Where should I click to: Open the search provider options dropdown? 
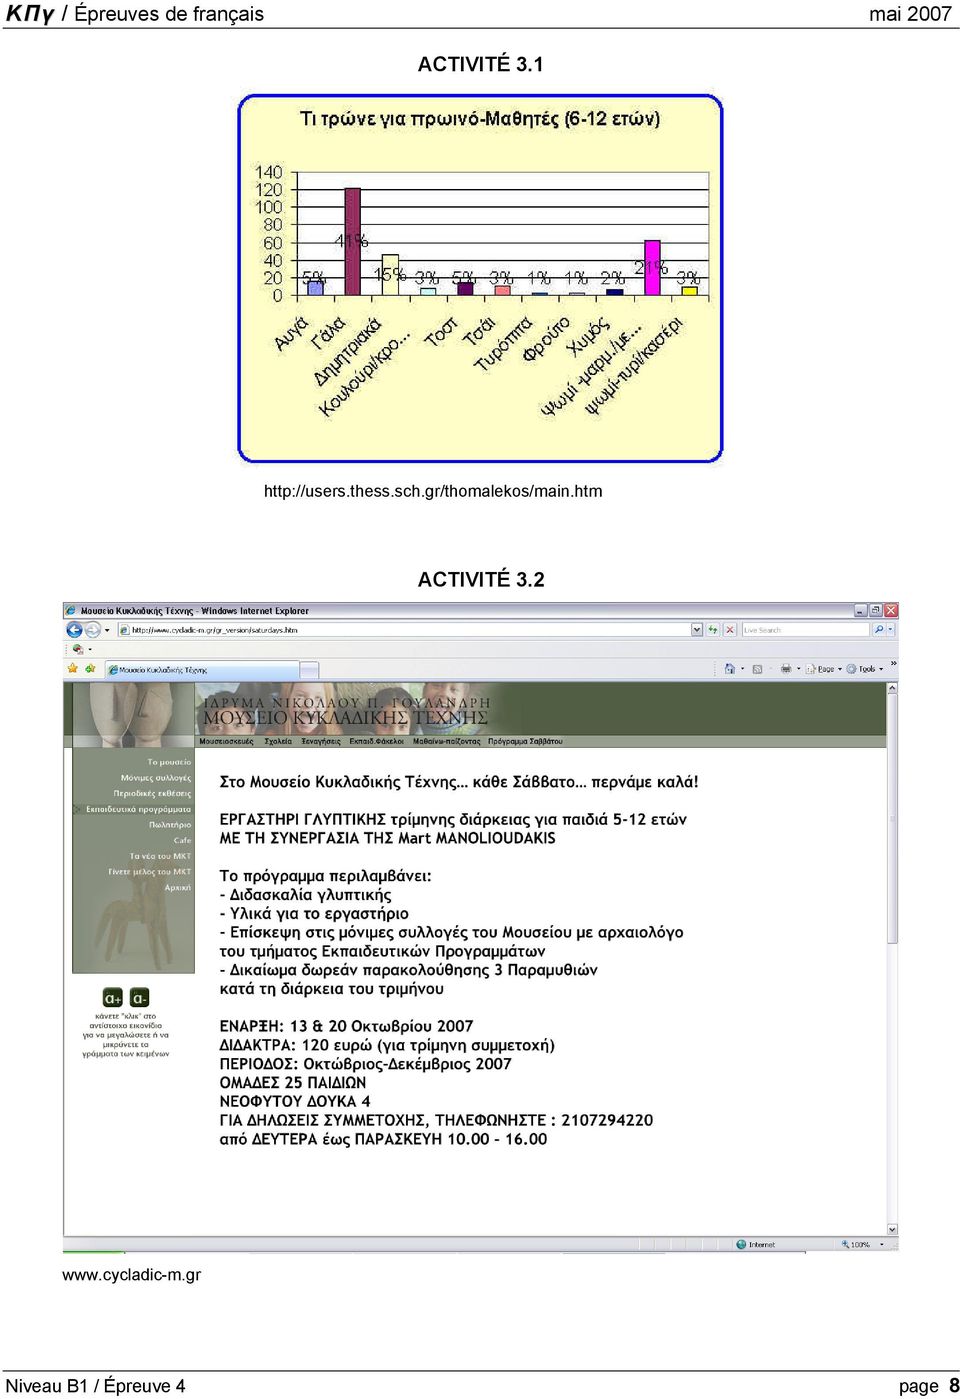coord(891,630)
